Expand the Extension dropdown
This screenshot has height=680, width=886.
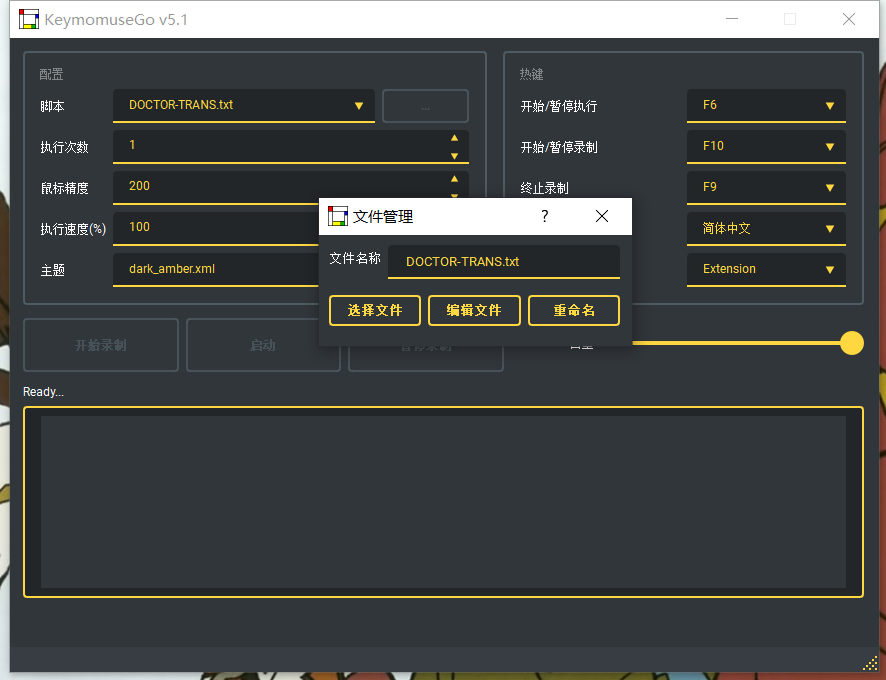pos(766,269)
